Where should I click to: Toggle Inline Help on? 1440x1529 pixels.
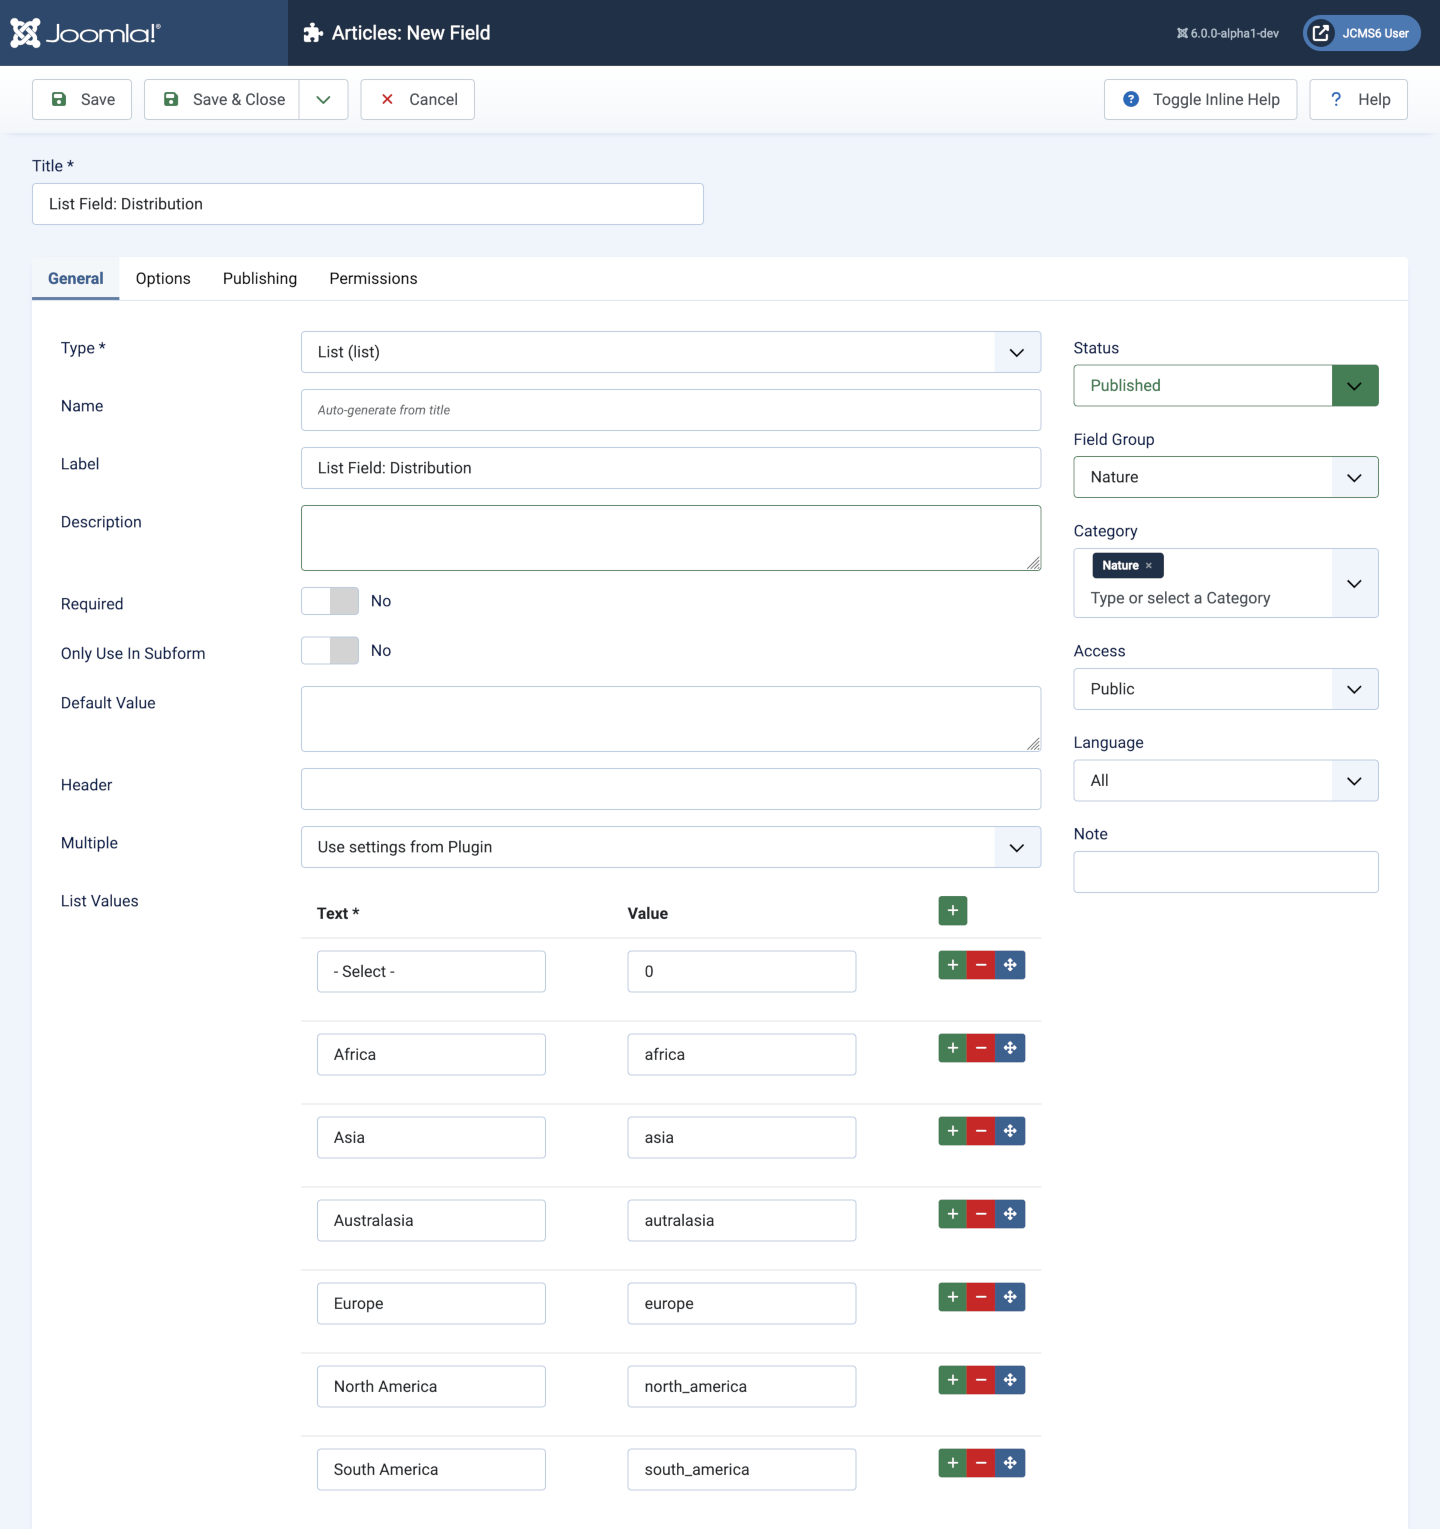point(1200,99)
